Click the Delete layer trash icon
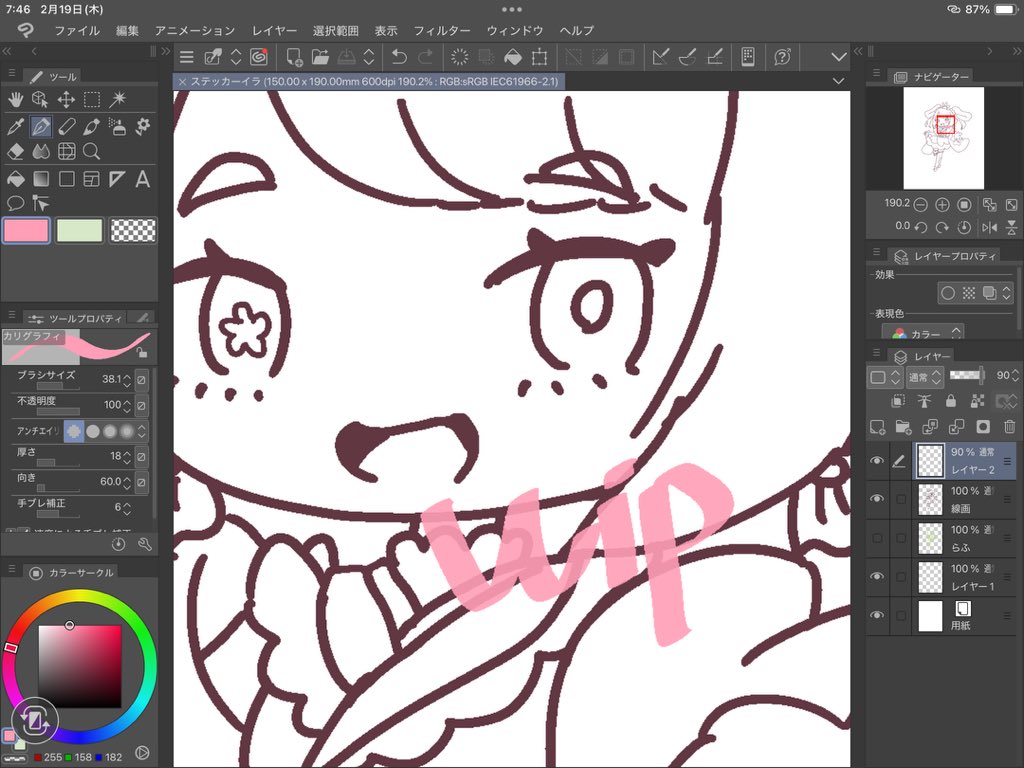 pyautogui.click(x=1010, y=427)
